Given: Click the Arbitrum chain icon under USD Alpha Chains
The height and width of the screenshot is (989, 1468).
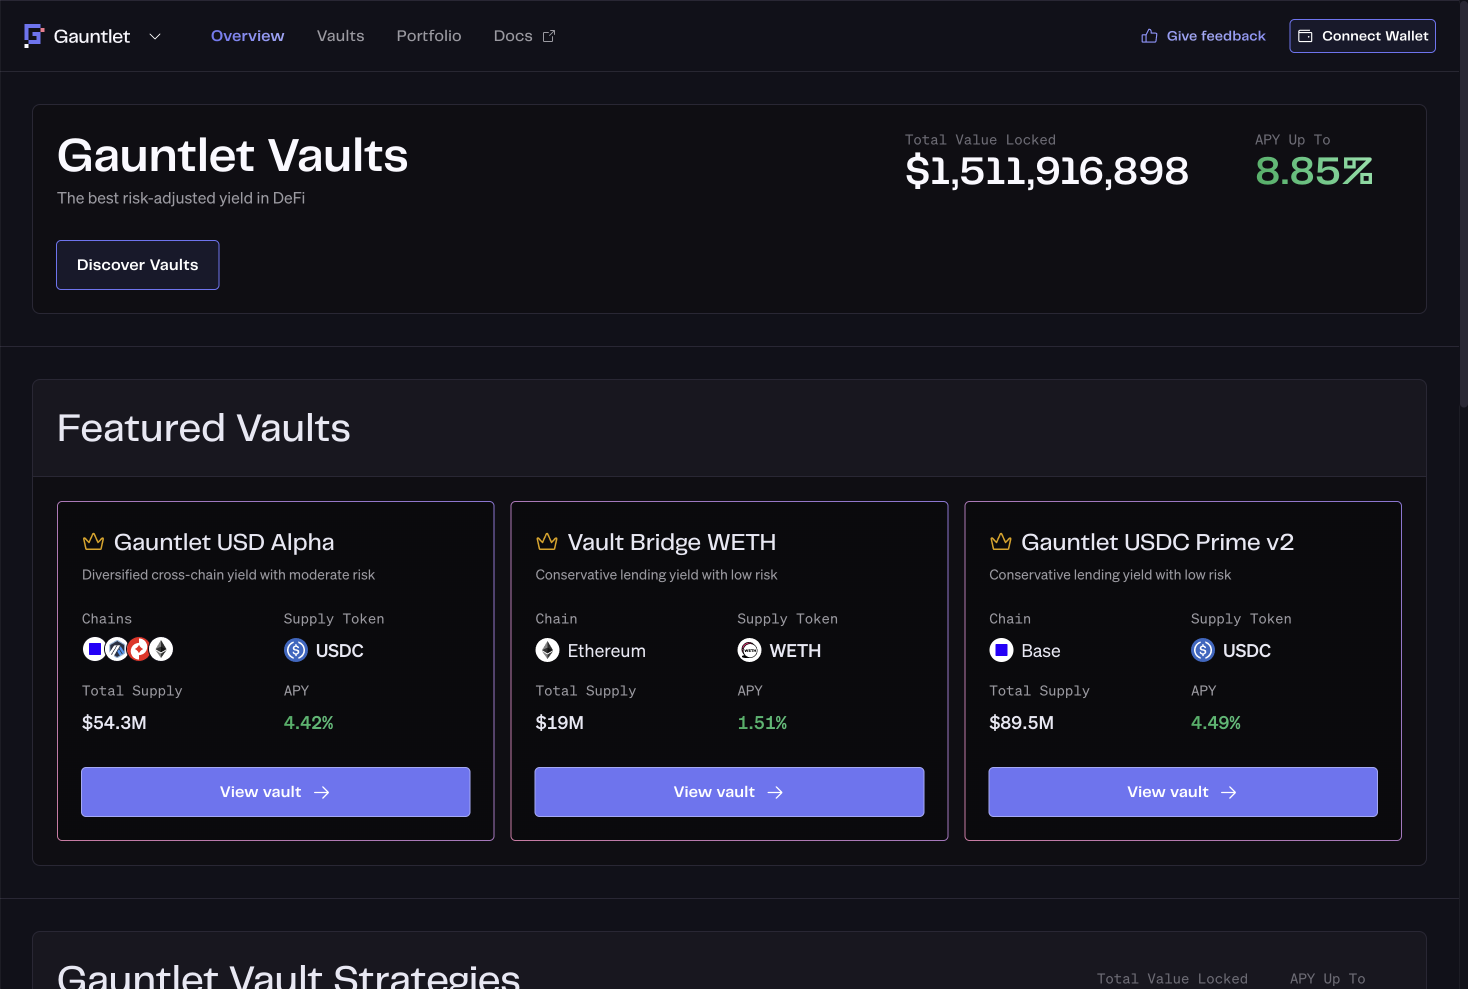Looking at the screenshot, I should (117, 650).
